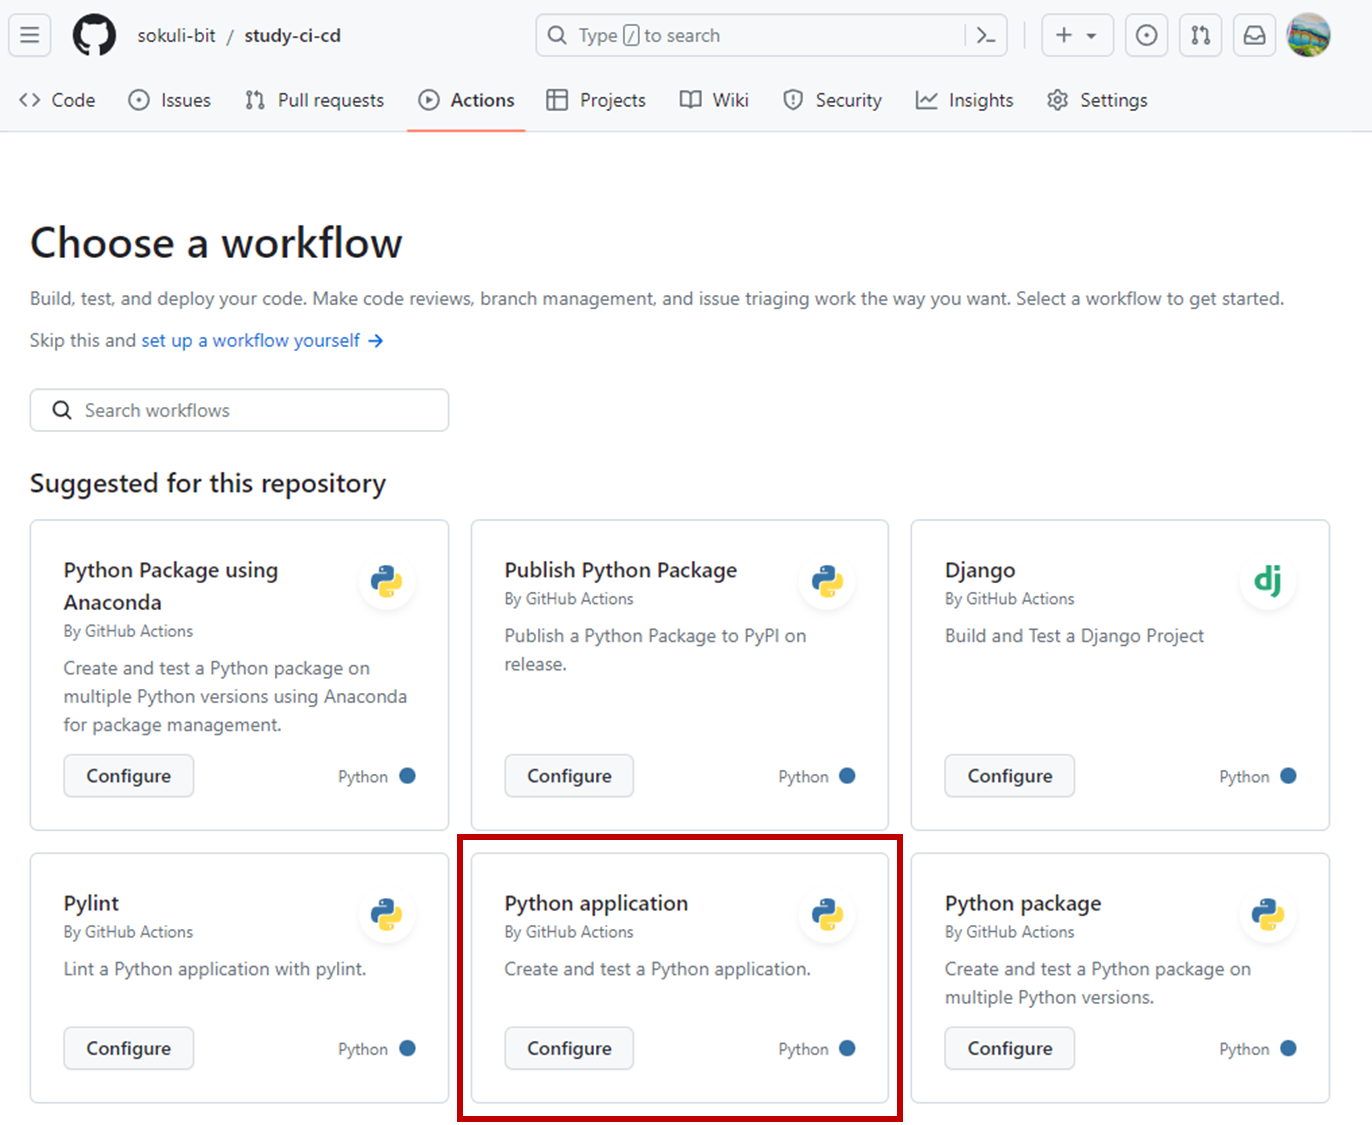
Task: Click Python language label on Pylint card
Action: click(363, 1049)
